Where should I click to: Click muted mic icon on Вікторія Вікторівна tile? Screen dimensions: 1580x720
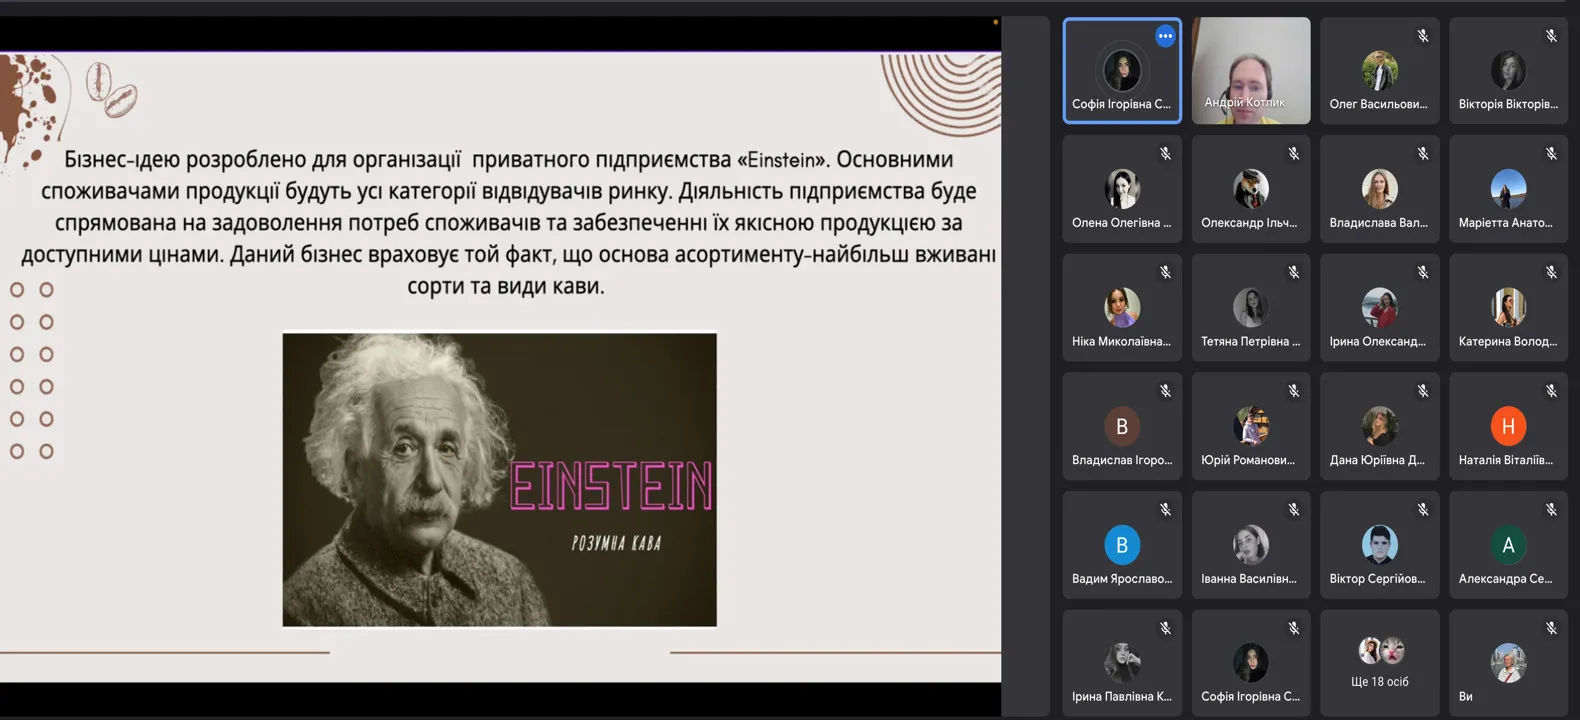[x=1551, y=36]
